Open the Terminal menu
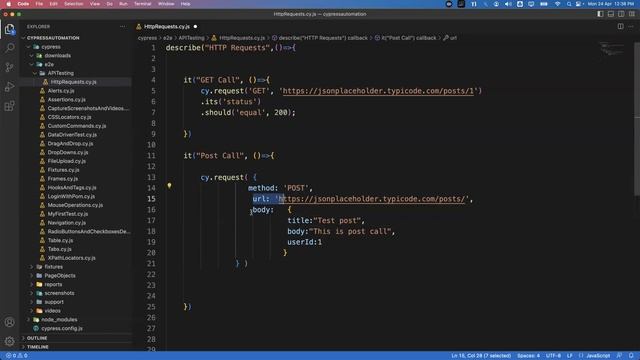The height and width of the screenshot is (360, 640). [142, 4]
